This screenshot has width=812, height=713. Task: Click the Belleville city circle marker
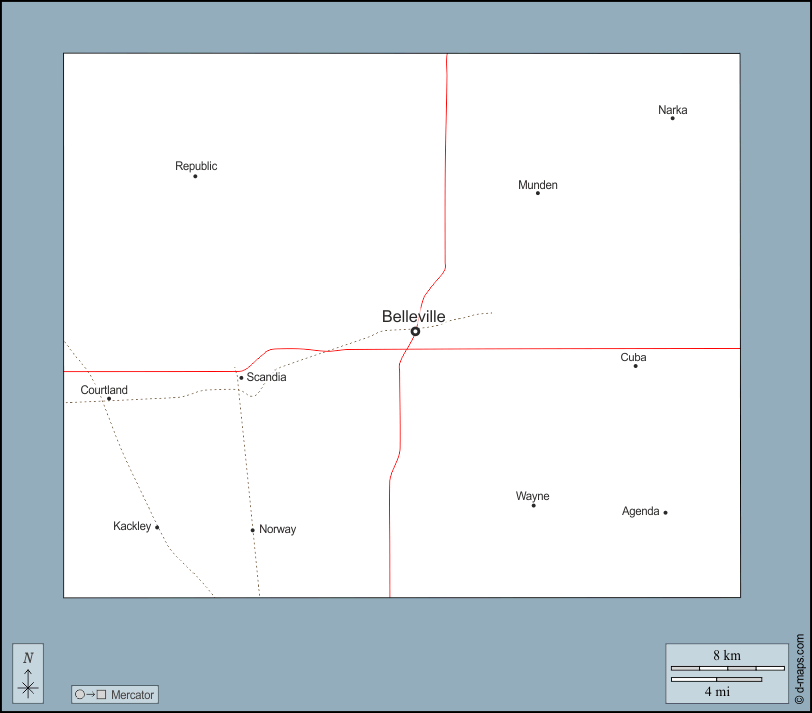415,331
